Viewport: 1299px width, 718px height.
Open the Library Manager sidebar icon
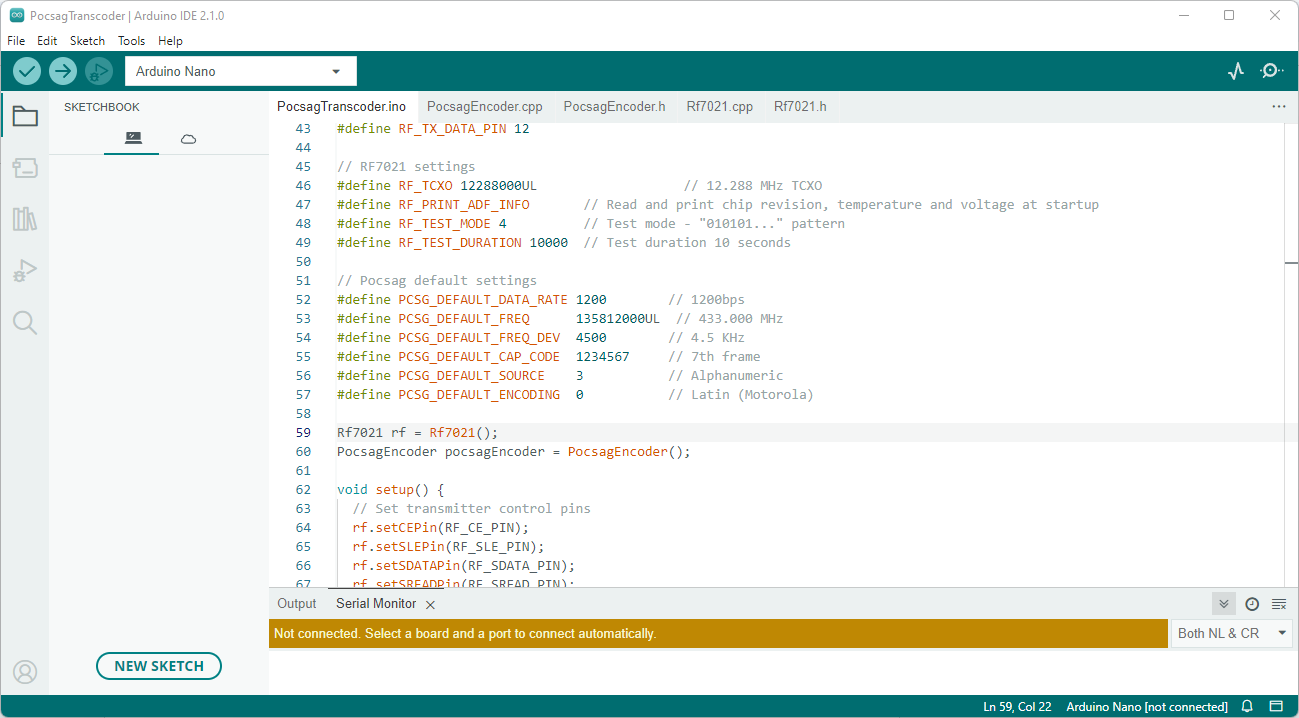pyautogui.click(x=25, y=219)
